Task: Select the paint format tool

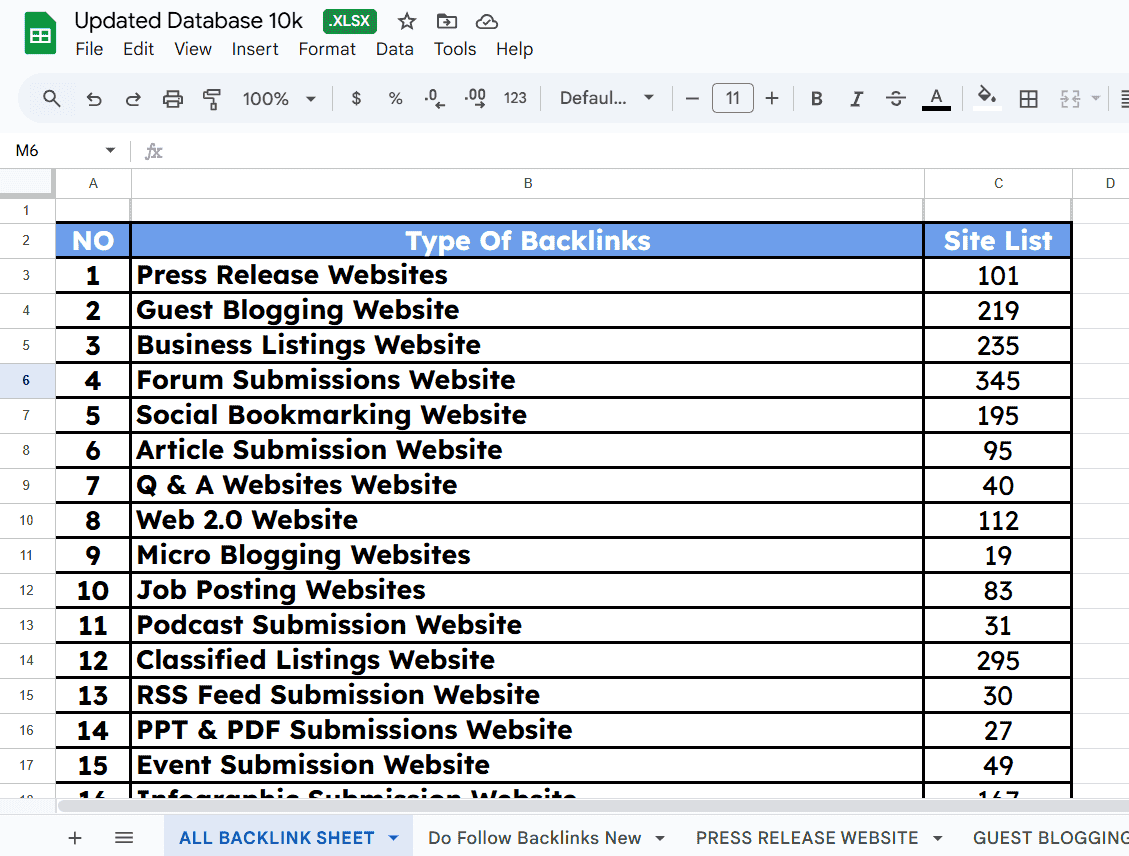Action: click(212, 98)
